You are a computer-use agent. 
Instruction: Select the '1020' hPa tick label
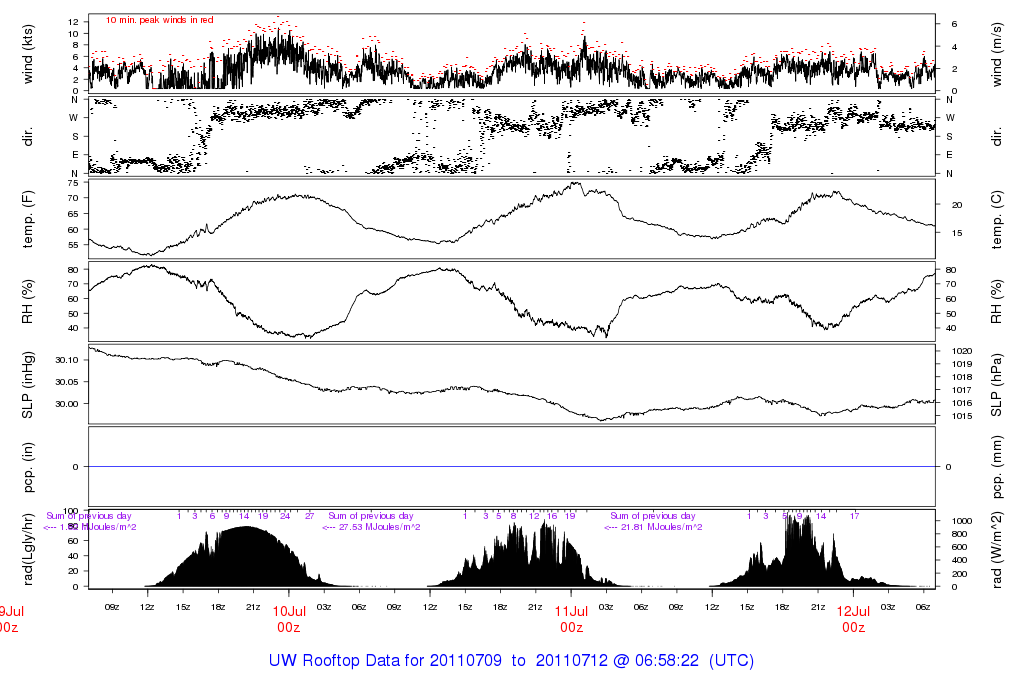point(962,351)
